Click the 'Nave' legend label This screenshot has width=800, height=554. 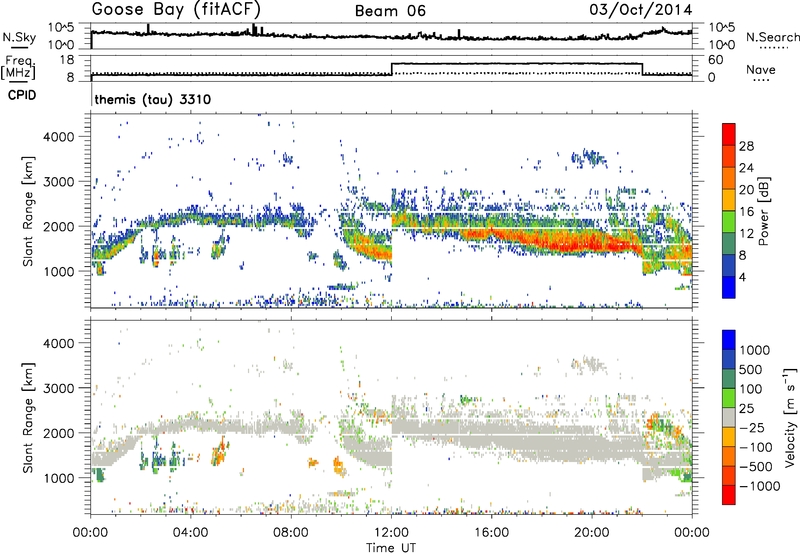point(761,69)
